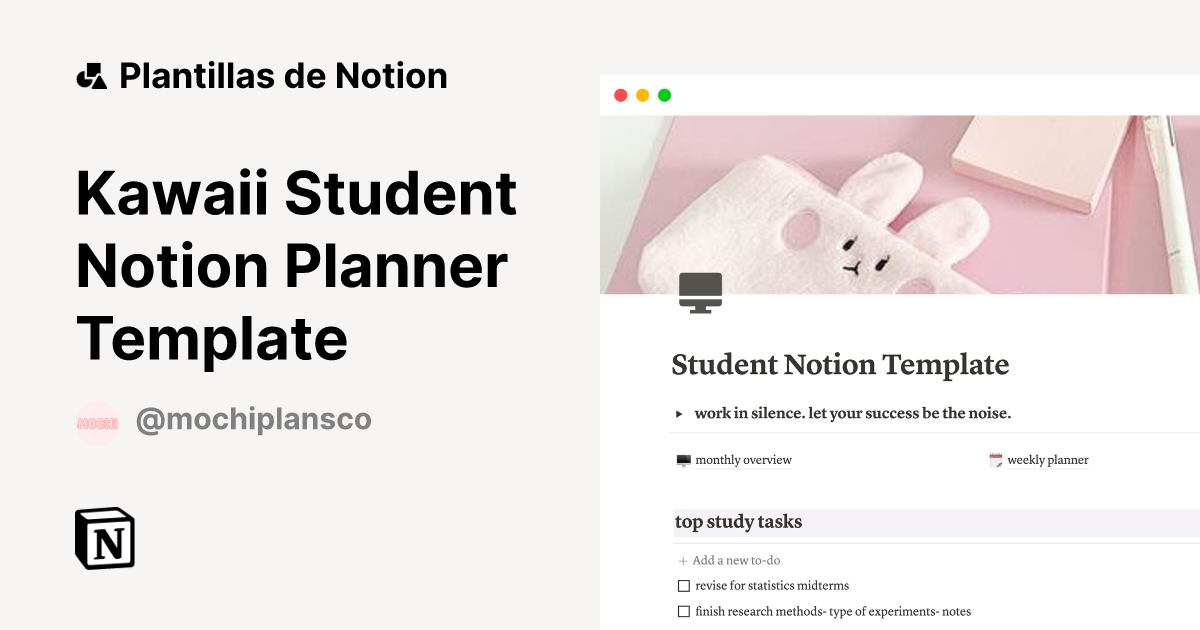Click the green full-screen traffic light button
Image resolution: width=1200 pixels, height=630 pixels.
[x=665, y=93]
